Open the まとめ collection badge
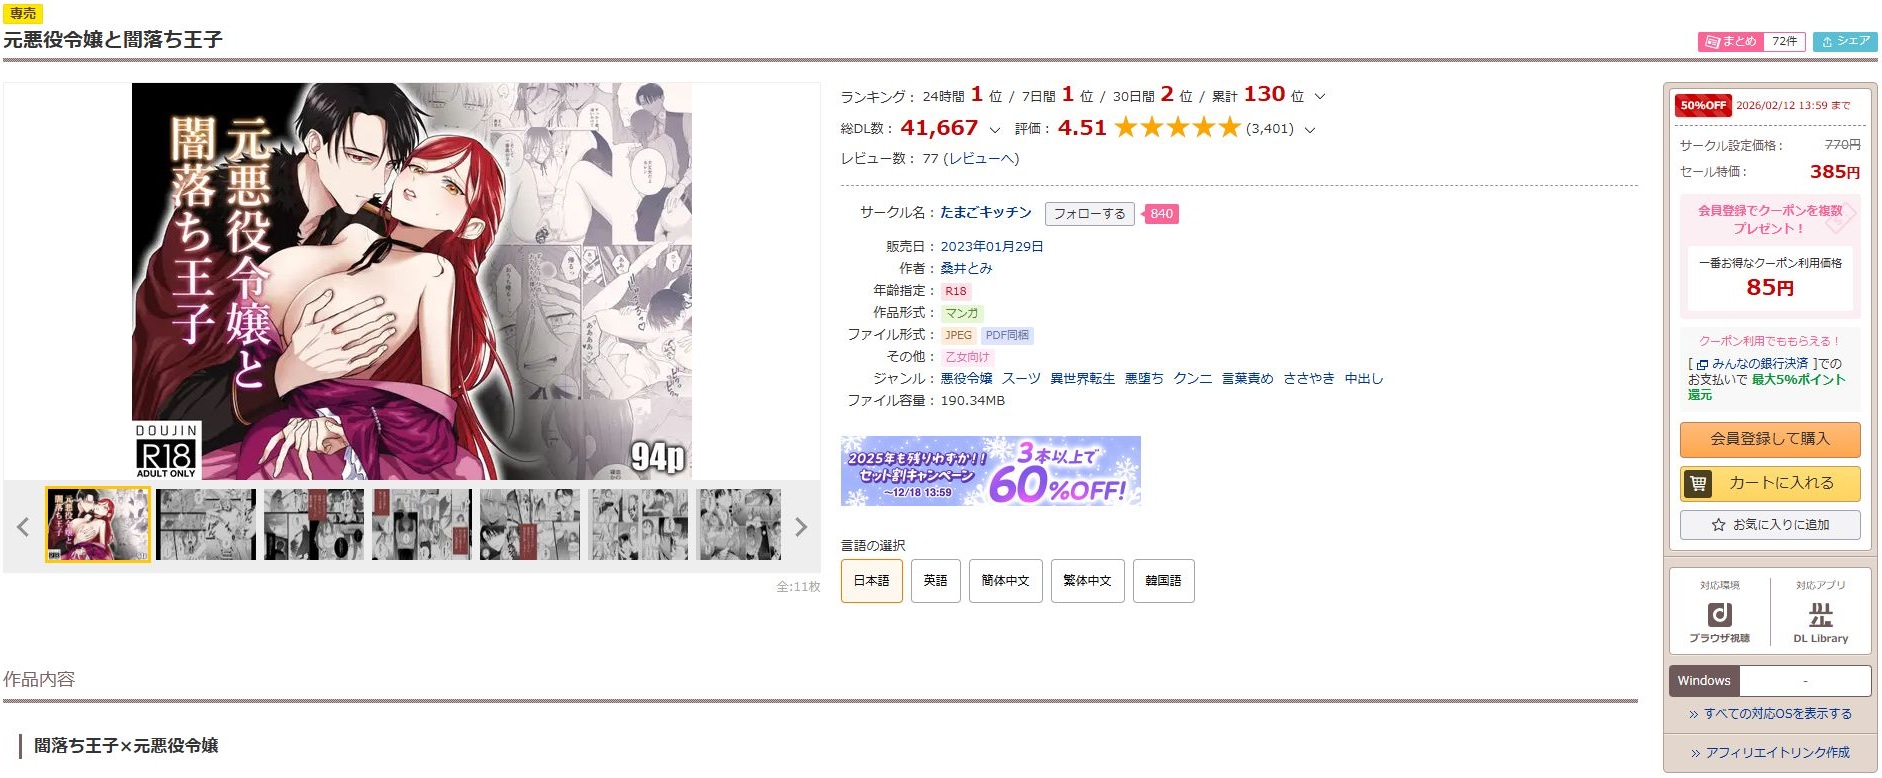 coord(1751,42)
